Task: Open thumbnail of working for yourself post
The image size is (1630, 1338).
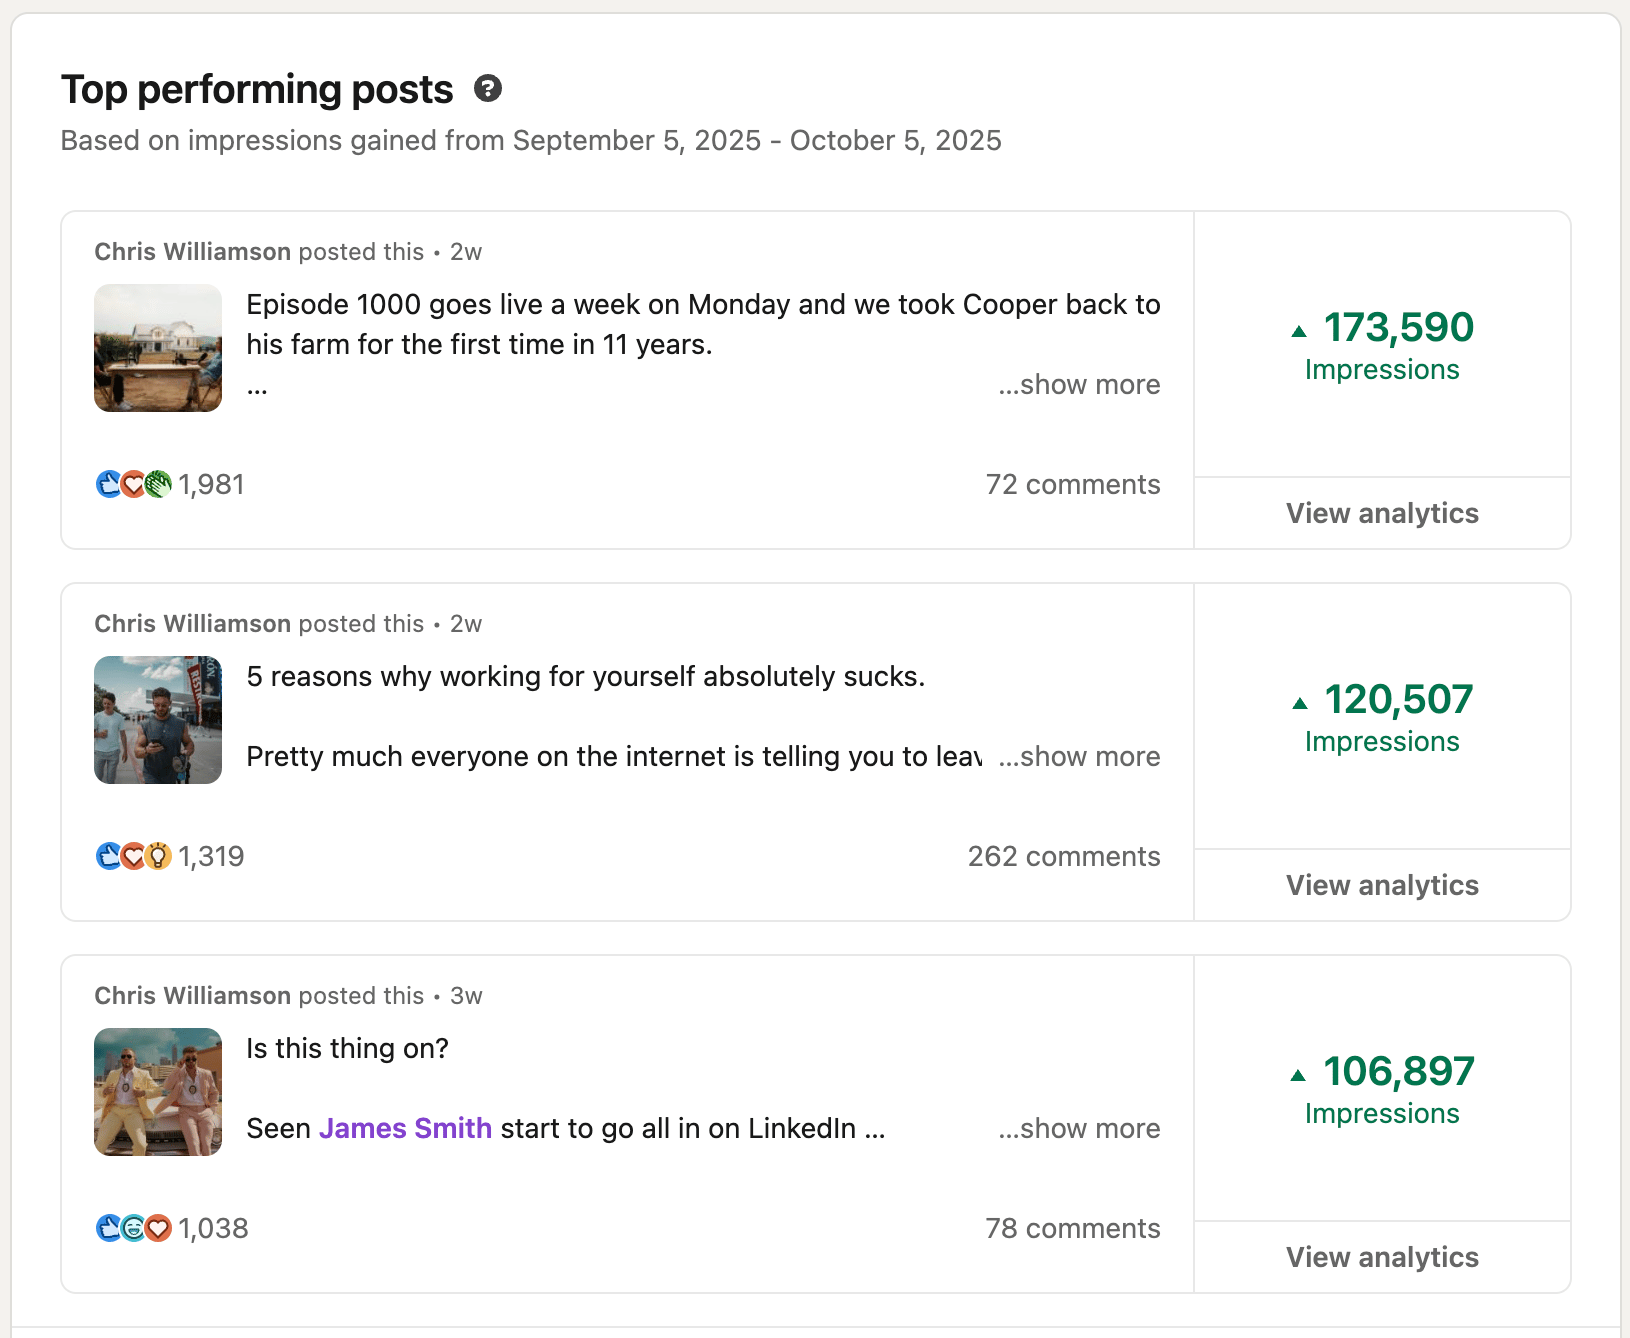Action: tap(158, 720)
